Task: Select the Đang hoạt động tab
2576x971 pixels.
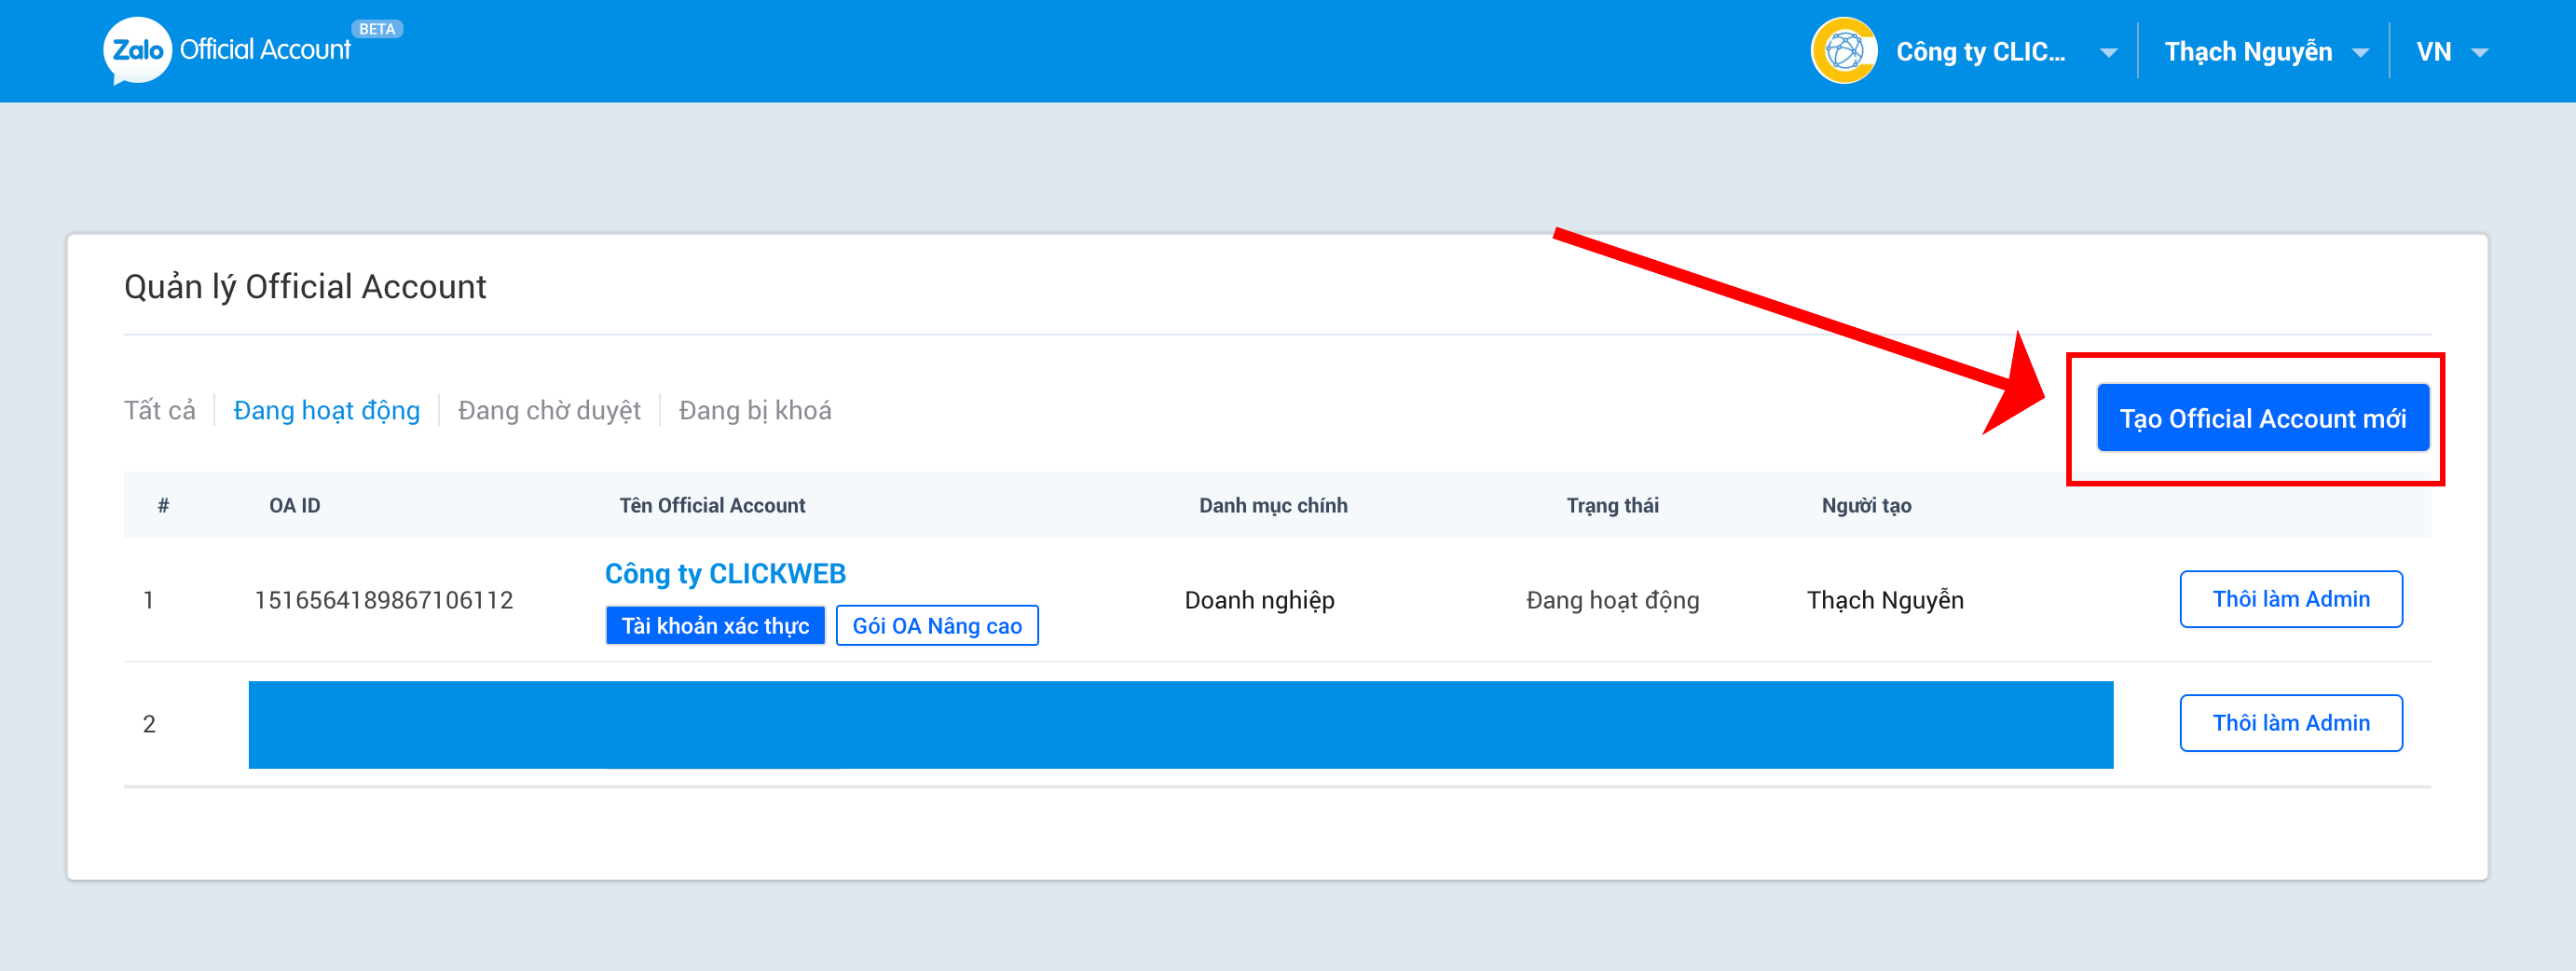Action: click(327, 410)
